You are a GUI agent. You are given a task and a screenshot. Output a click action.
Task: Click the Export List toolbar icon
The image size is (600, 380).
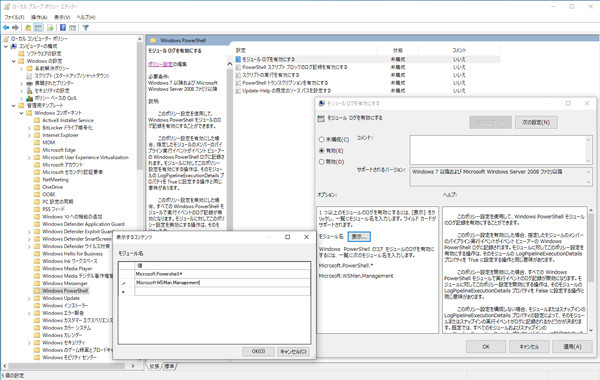(50, 28)
